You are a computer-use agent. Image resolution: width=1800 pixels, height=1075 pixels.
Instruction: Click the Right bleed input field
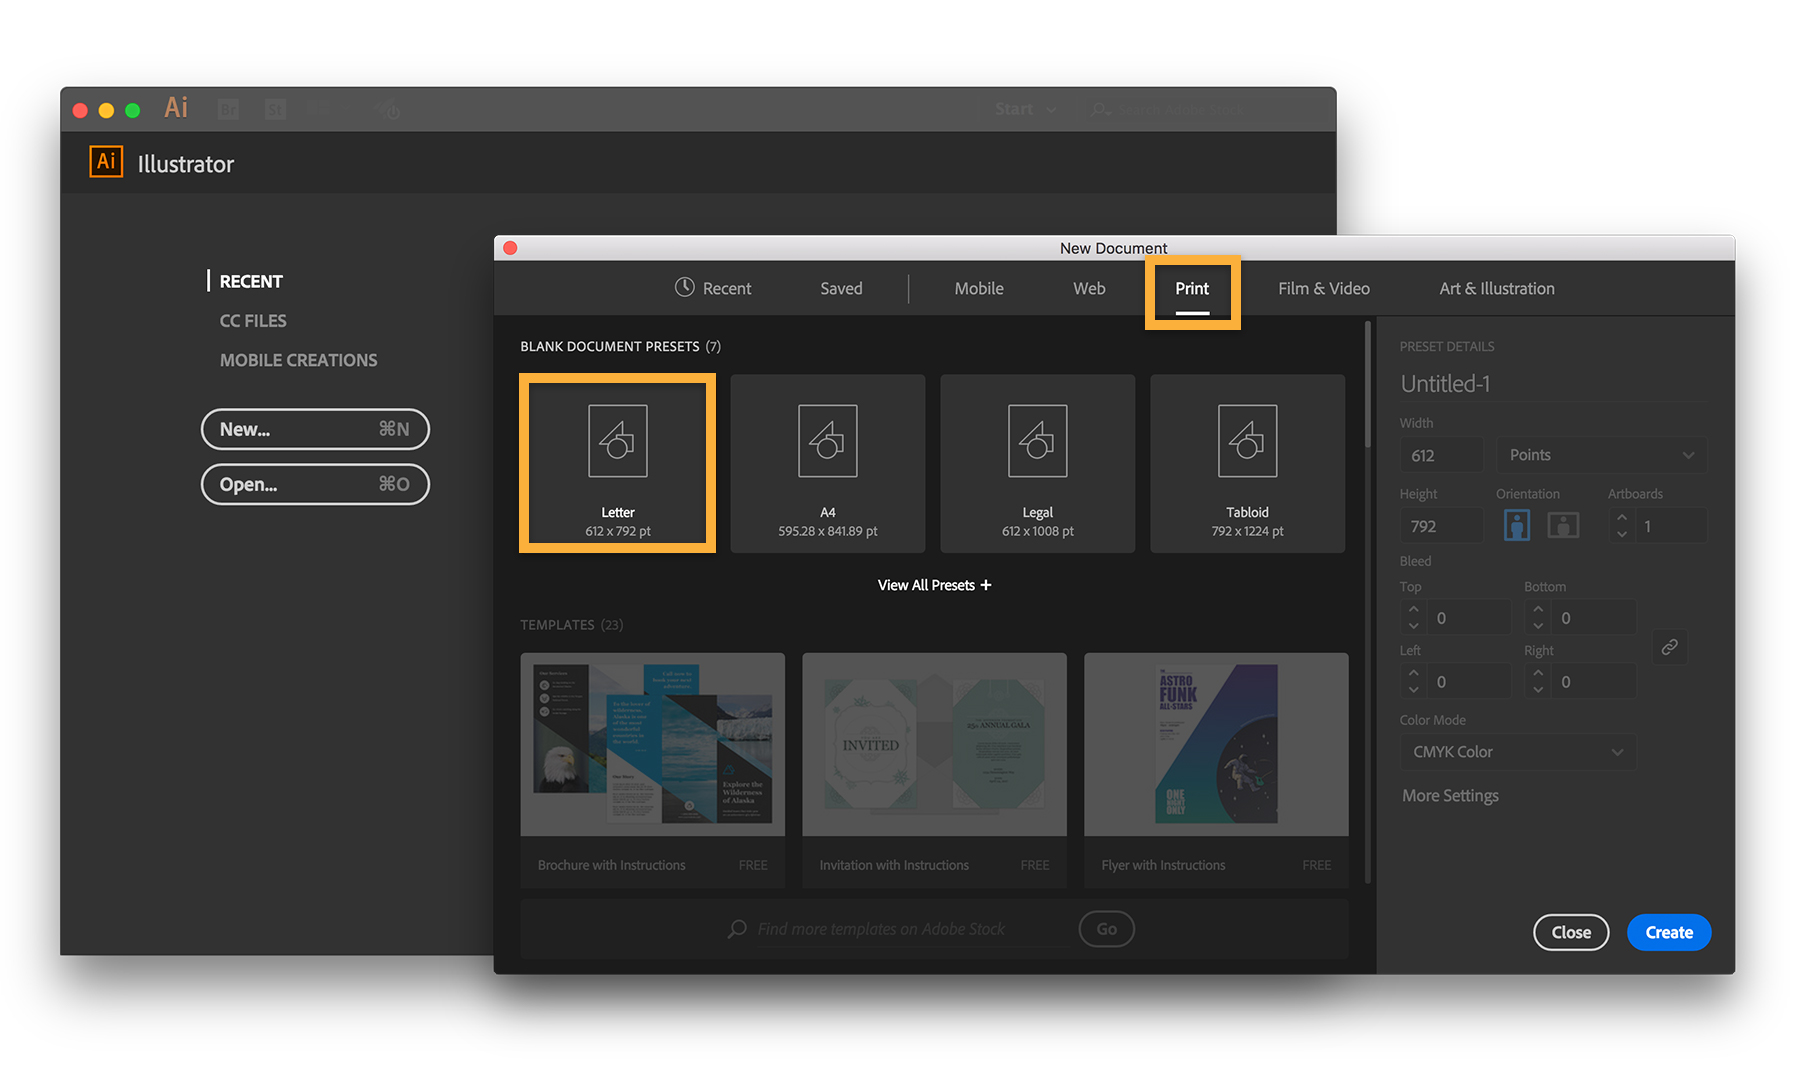click(1594, 682)
